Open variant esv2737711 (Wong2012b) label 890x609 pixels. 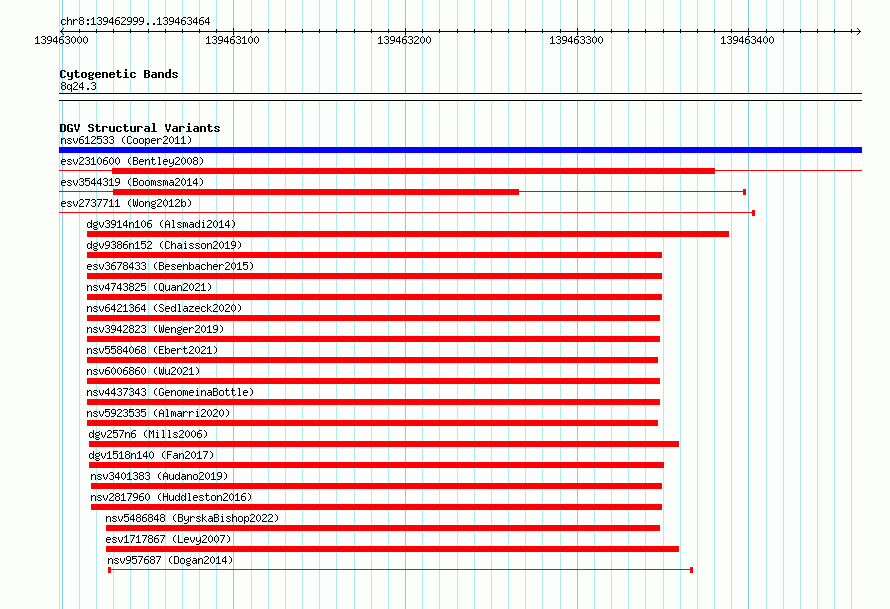(126, 203)
